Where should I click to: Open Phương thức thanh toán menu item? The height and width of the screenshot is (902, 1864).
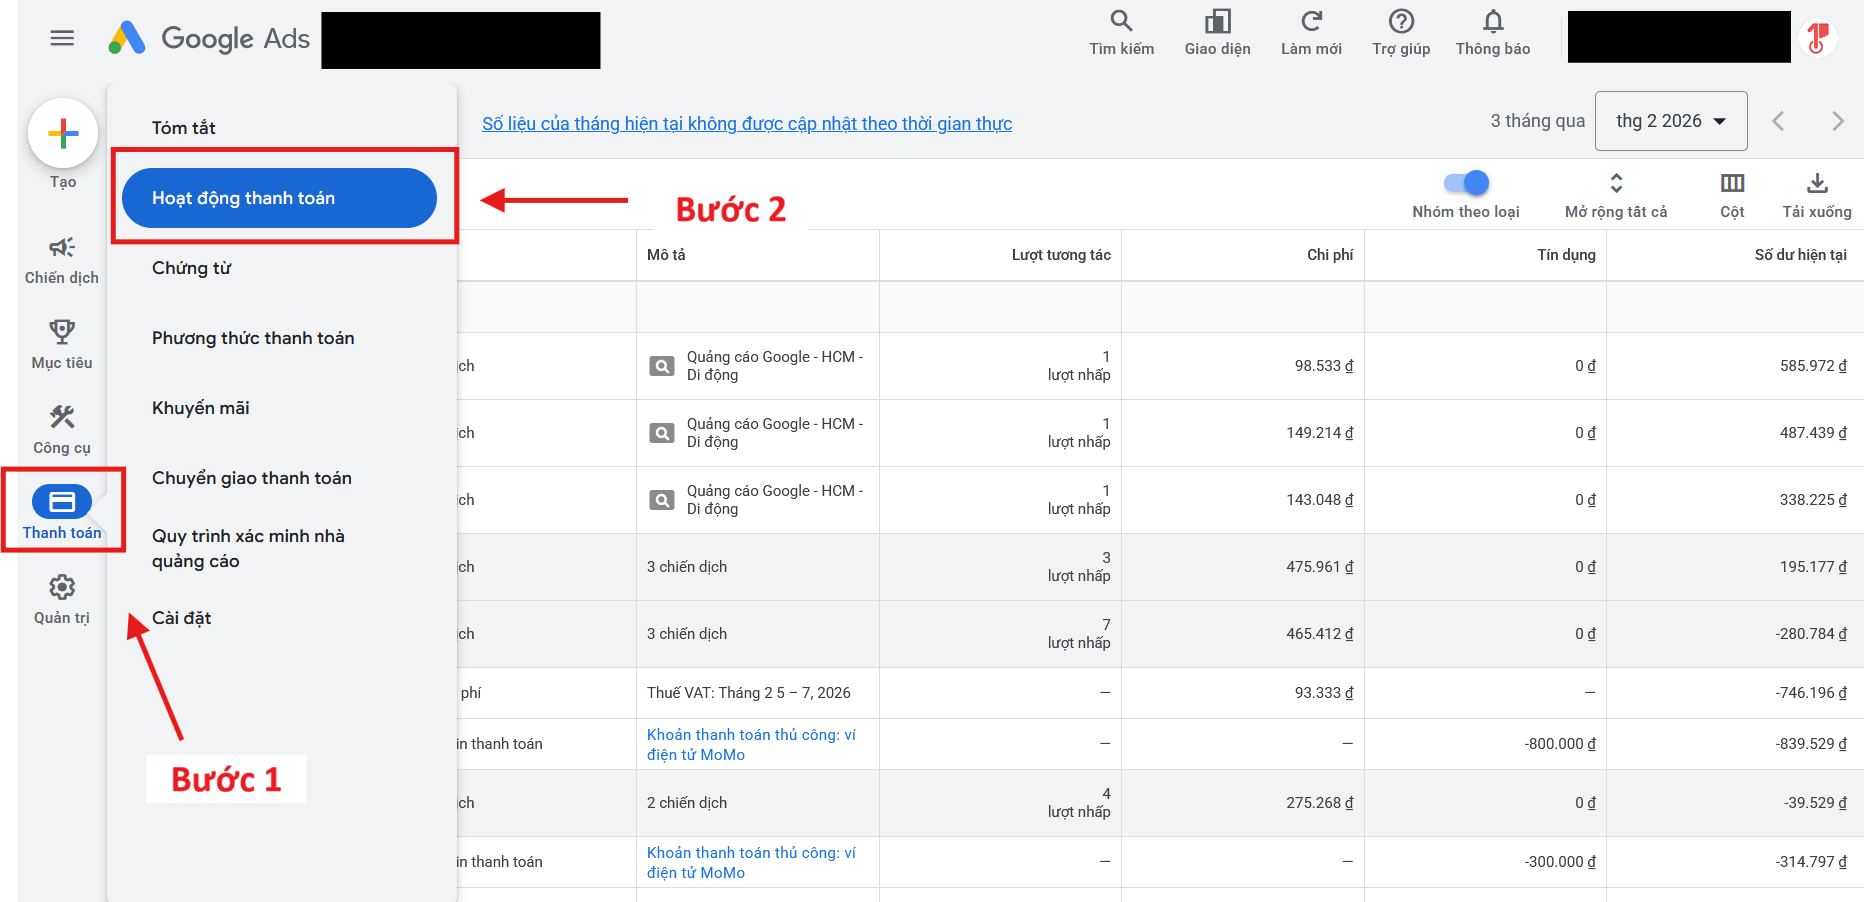tap(252, 338)
